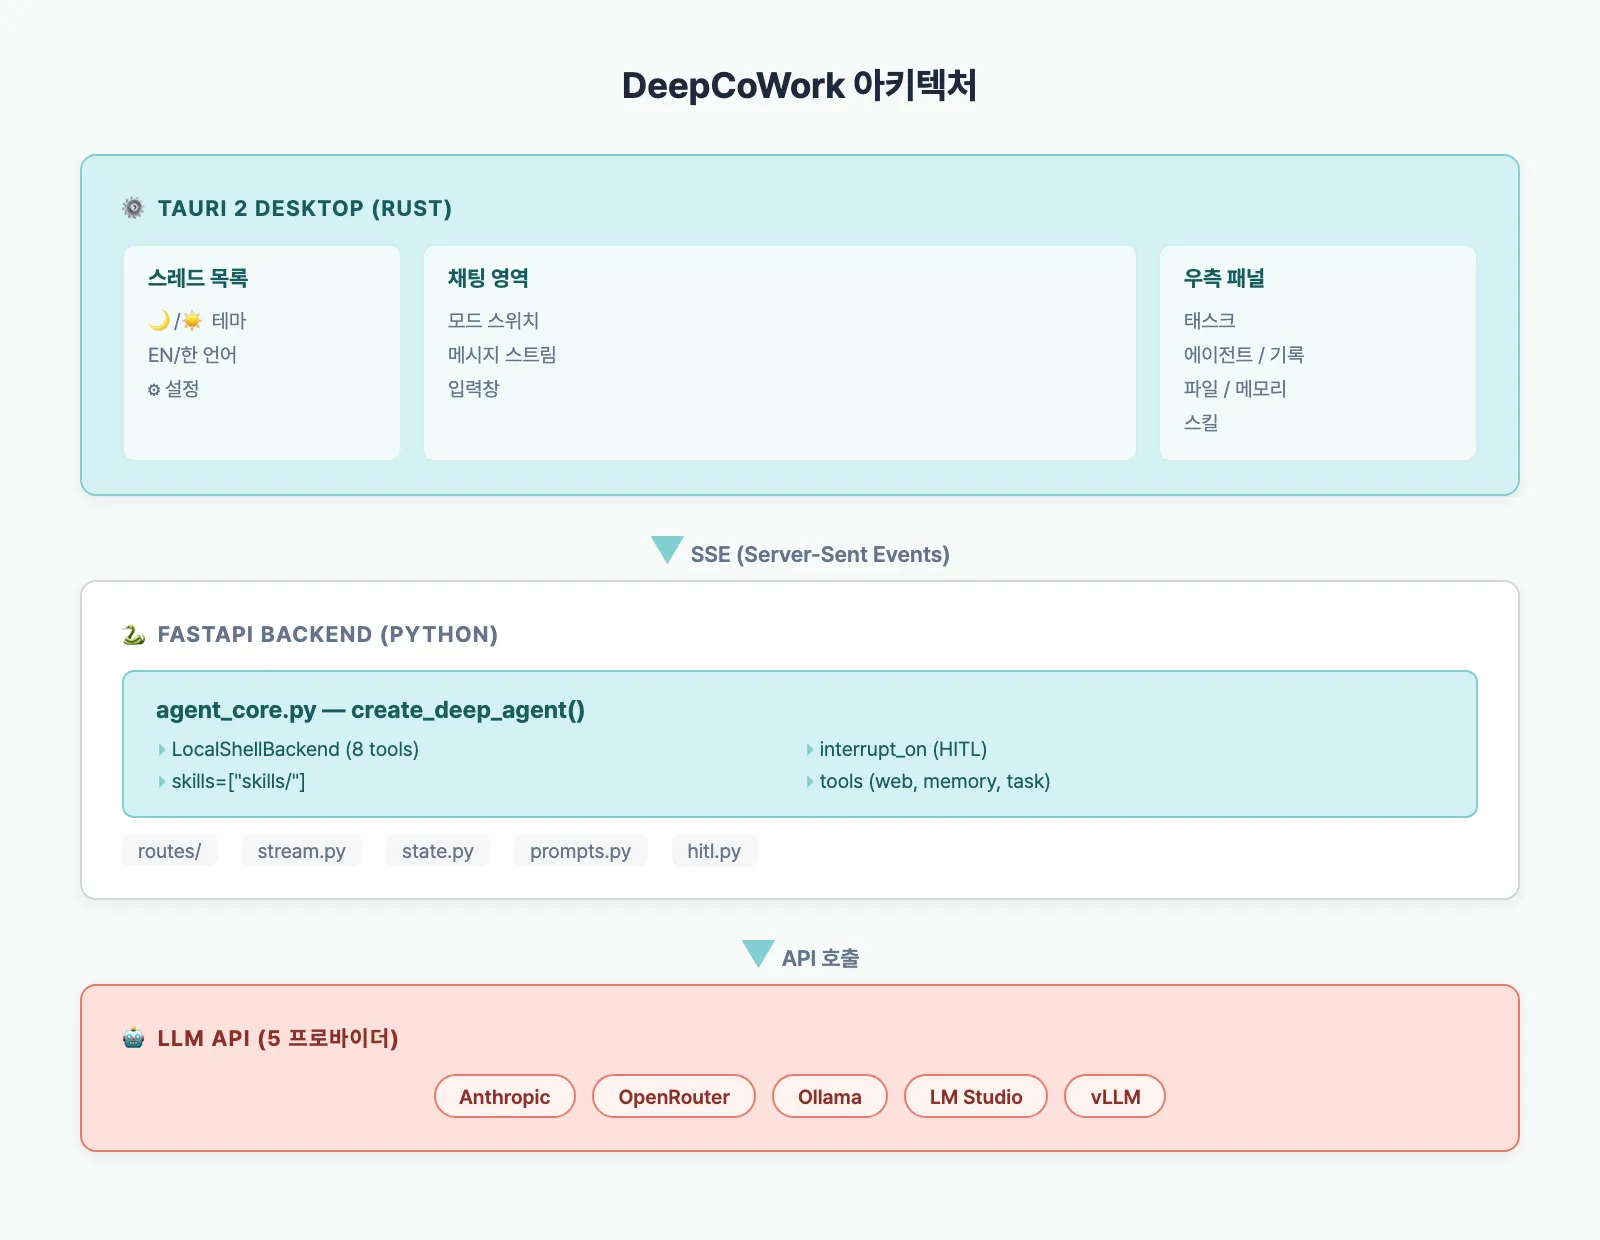Select the sun icon in the 테마 row

[194, 320]
